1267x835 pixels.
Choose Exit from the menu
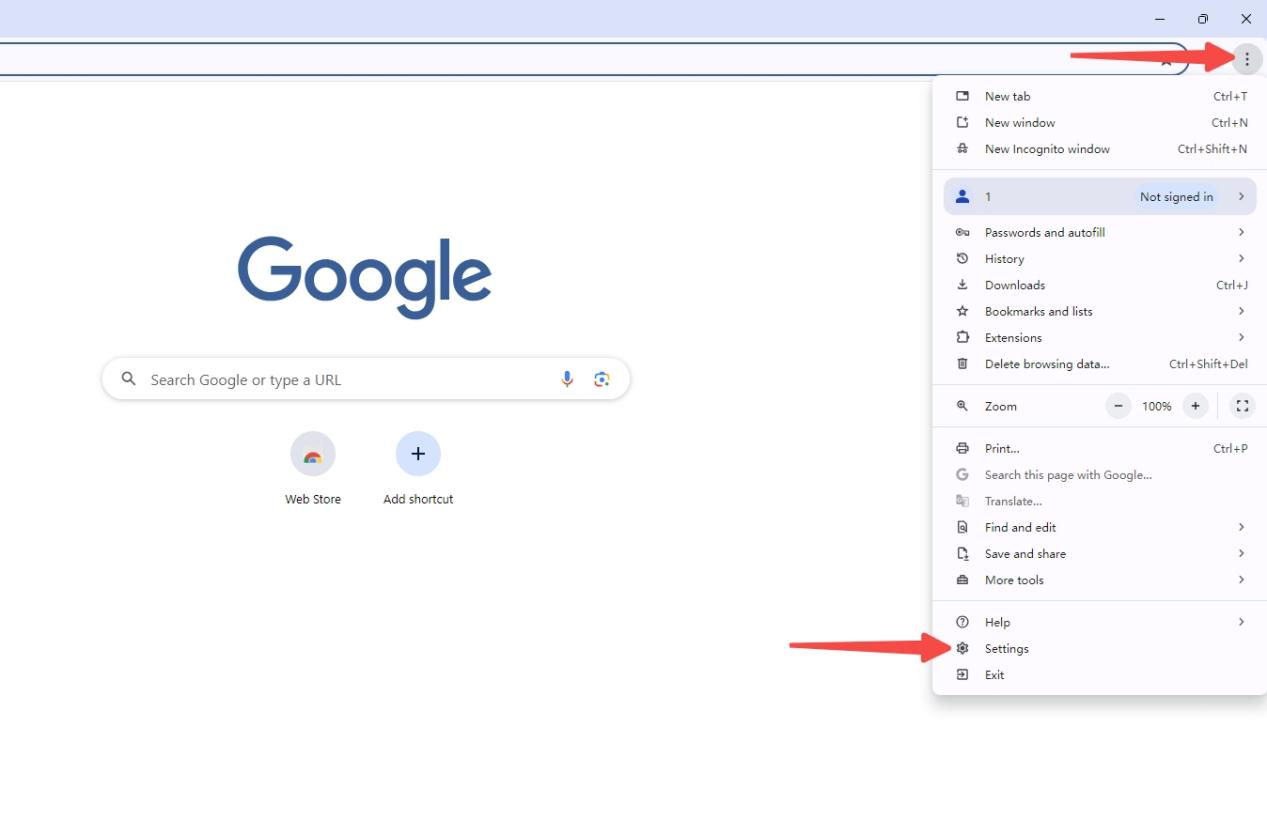coord(1100,675)
